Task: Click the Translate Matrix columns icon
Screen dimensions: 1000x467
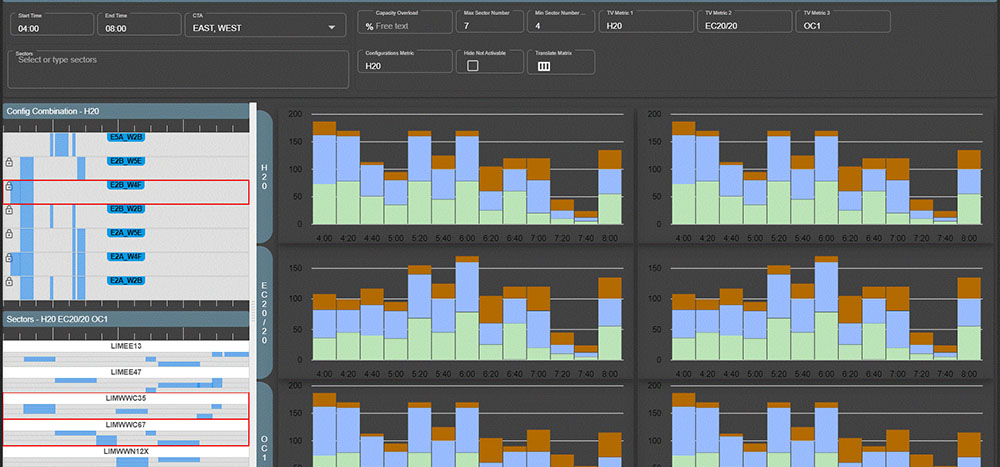Action: (543, 66)
